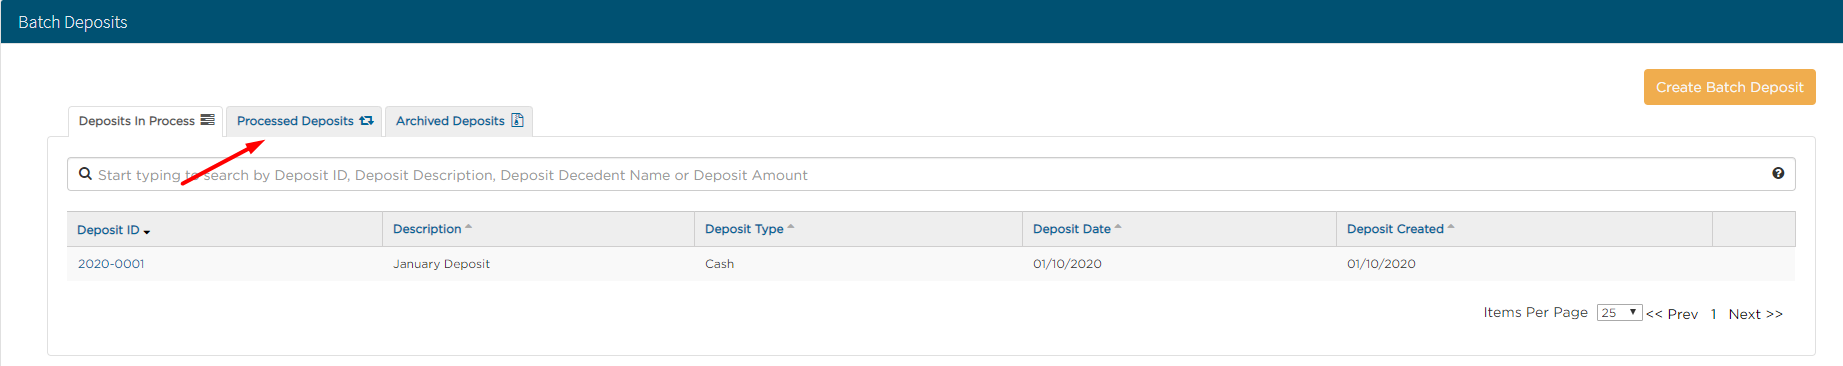Image resolution: width=1843 pixels, height=366 pixels.
Task: Sort by Description using arrow icon
Action: click(469, 227)
